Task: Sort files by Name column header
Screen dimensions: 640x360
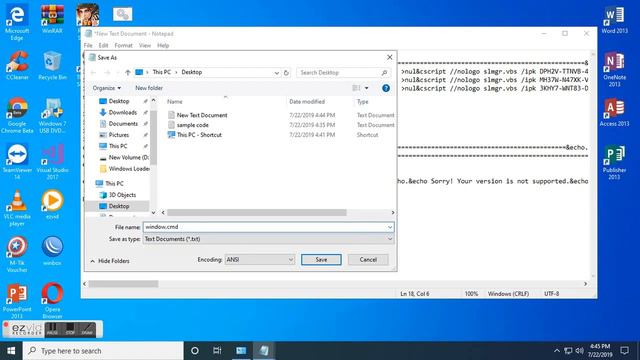Action: [175, 102]
